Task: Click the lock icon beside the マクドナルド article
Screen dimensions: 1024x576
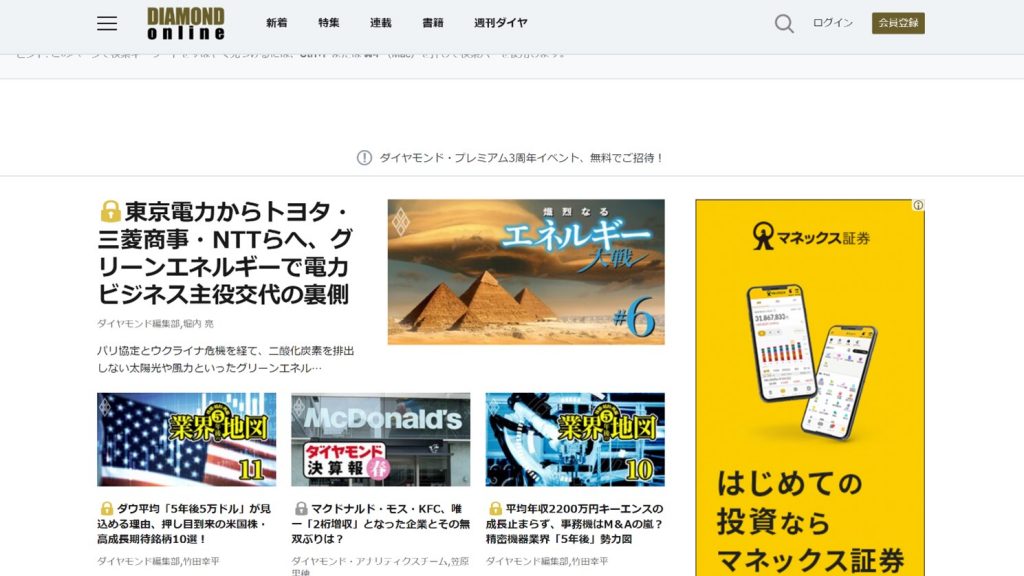Action: [300, 508]
